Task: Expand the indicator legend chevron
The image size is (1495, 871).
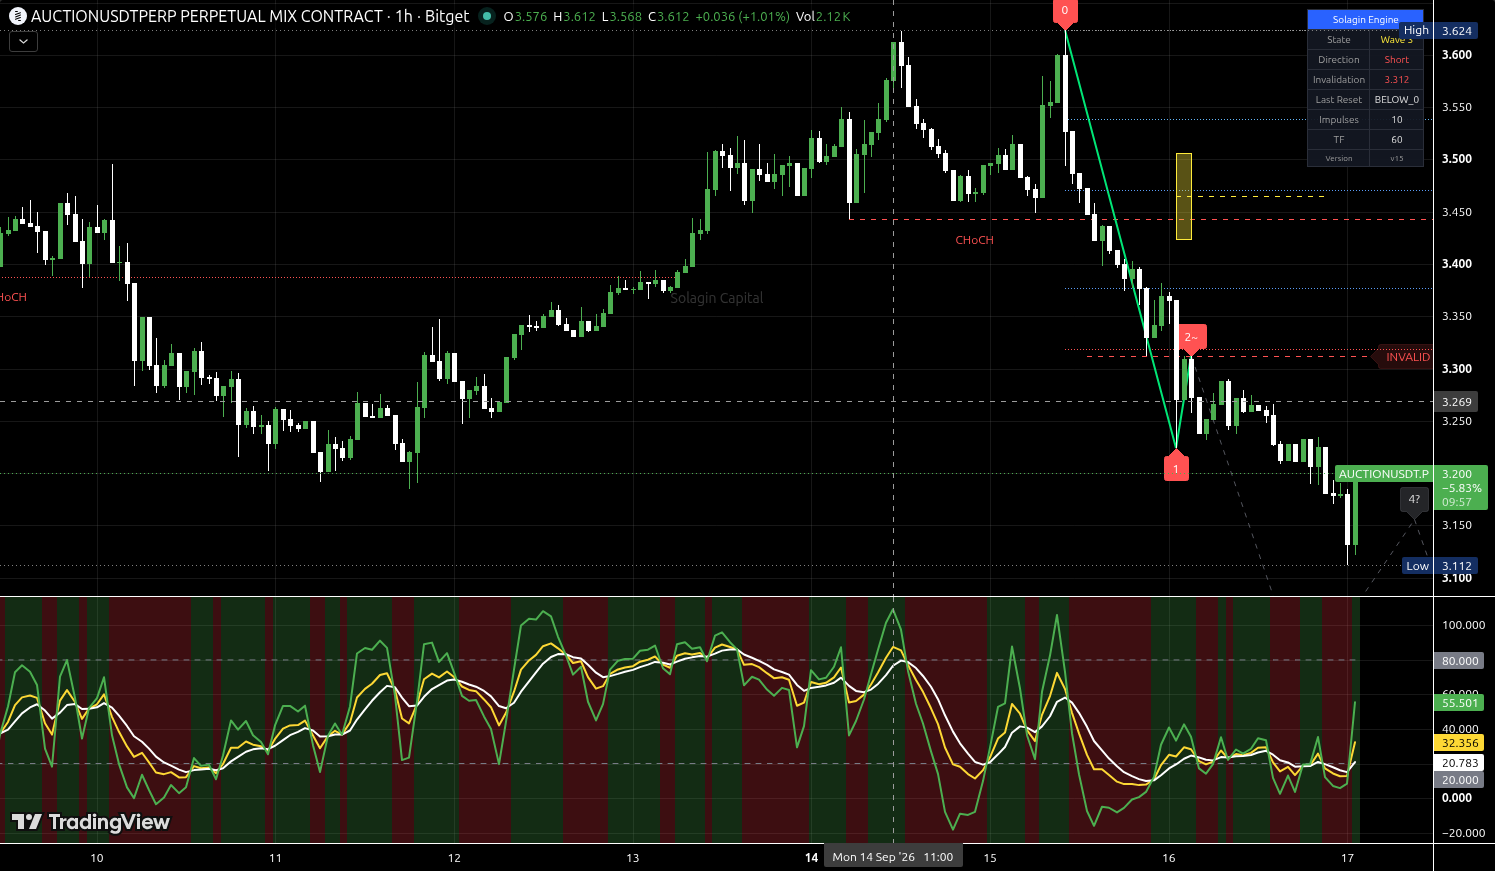Action: 23,42
